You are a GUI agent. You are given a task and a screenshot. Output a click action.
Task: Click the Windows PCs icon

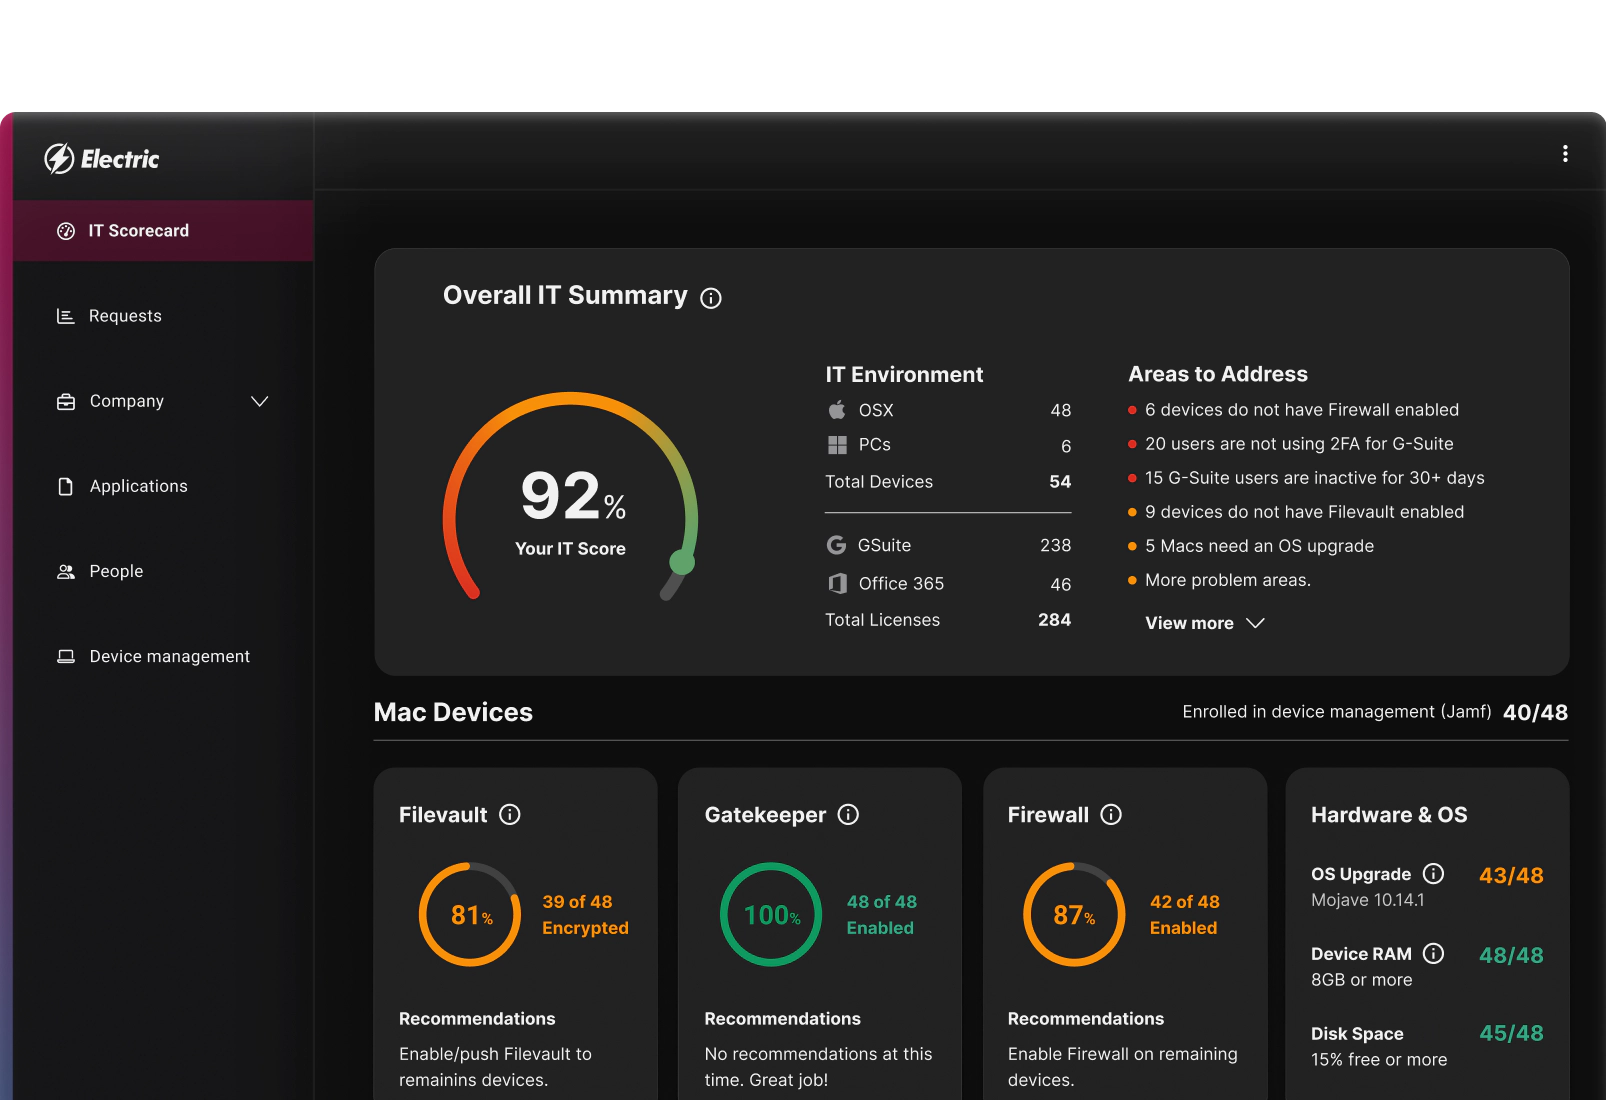[x=836, y=445]
